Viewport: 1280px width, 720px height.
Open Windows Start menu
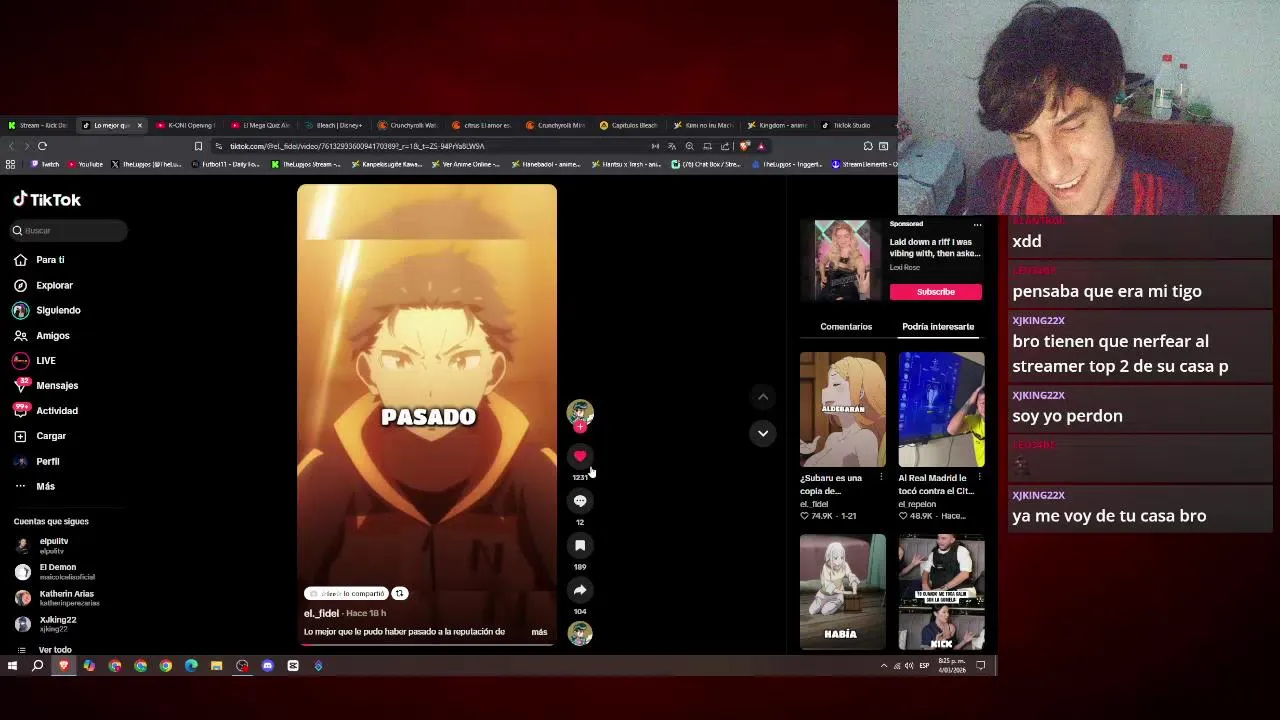click(12, 666)
